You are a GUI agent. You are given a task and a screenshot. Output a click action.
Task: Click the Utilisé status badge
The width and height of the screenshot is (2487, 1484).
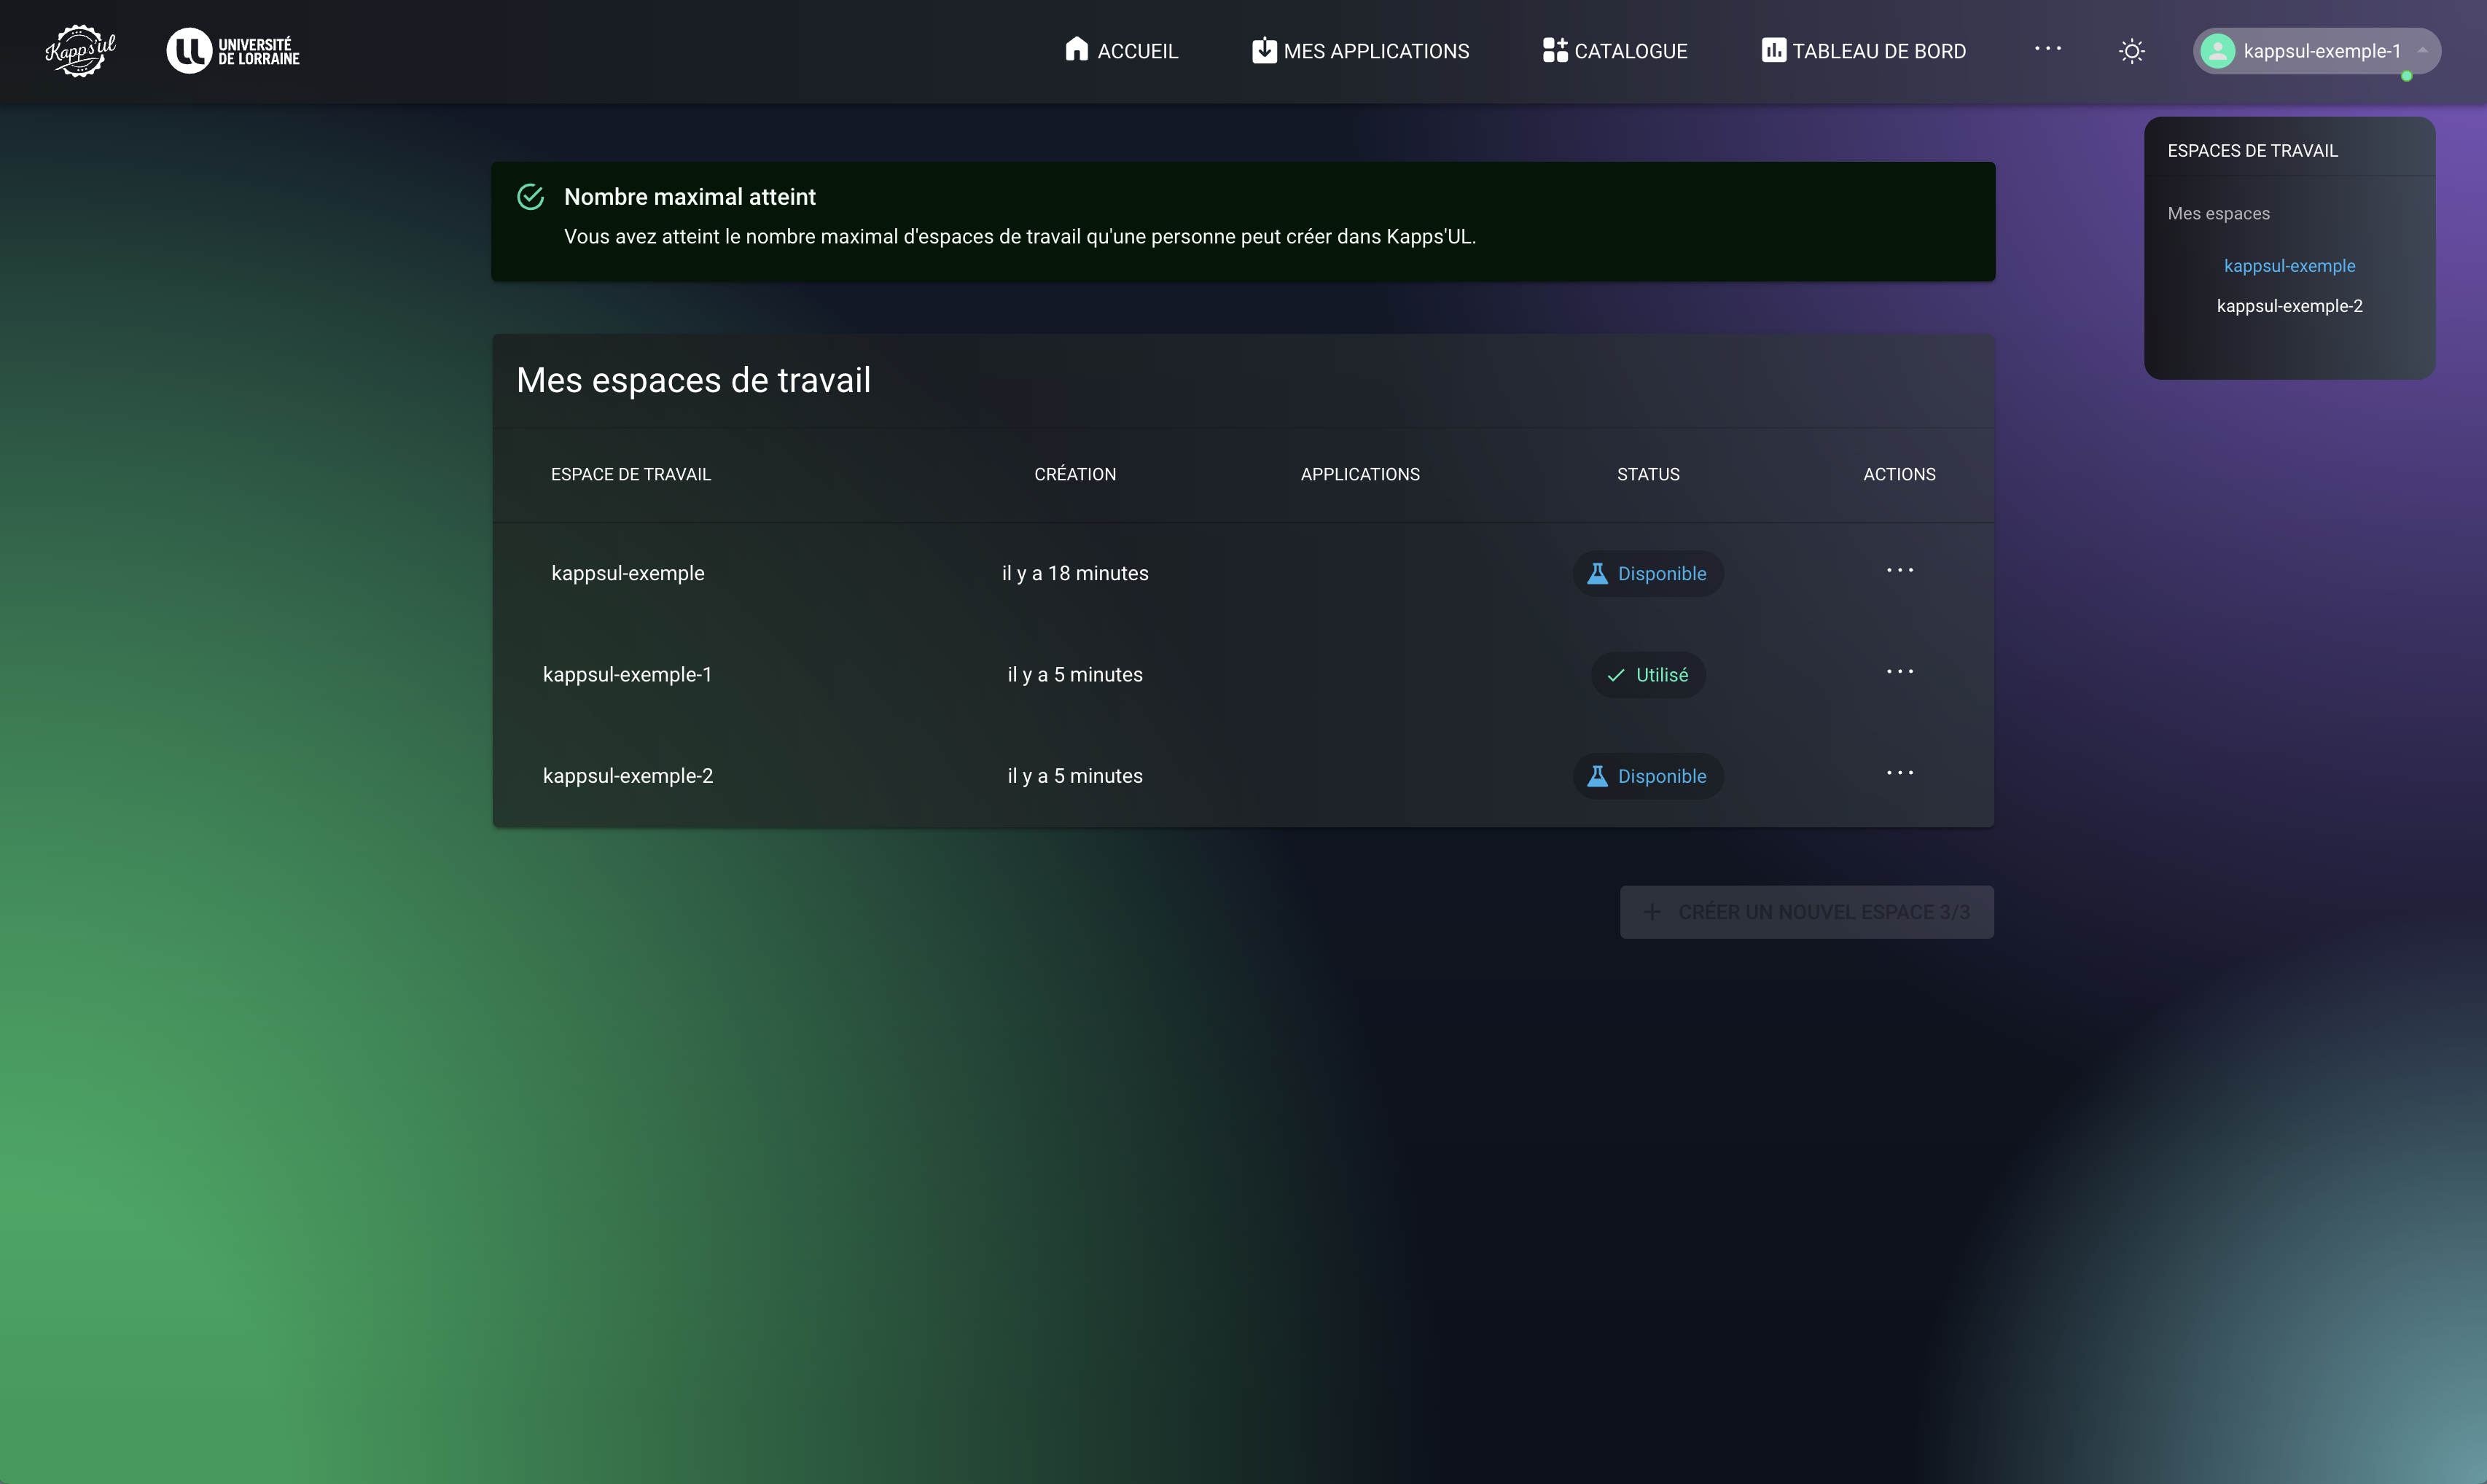(x=1647, y=674)
